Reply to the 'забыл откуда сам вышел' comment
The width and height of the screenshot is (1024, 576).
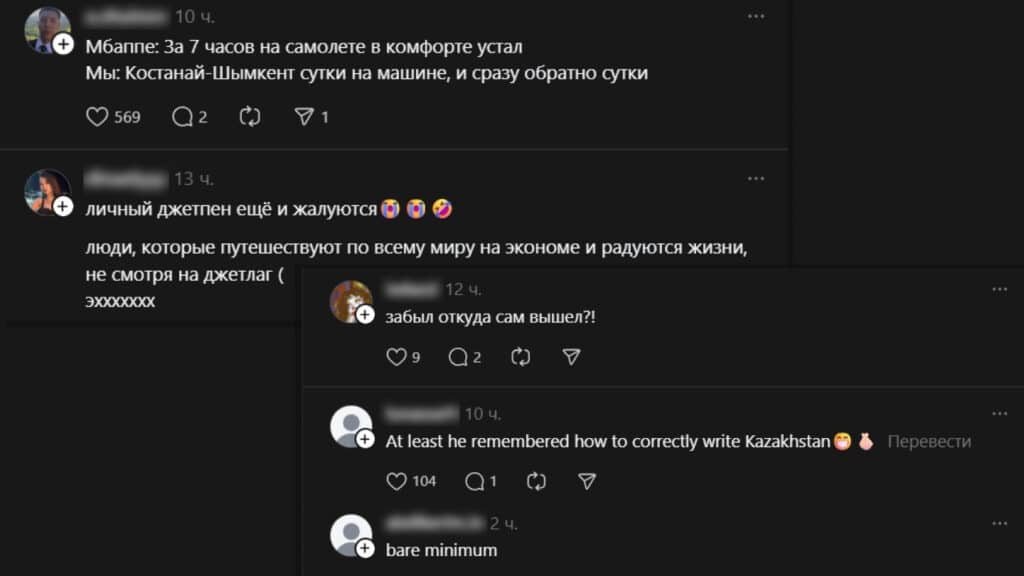click(458, 357)
